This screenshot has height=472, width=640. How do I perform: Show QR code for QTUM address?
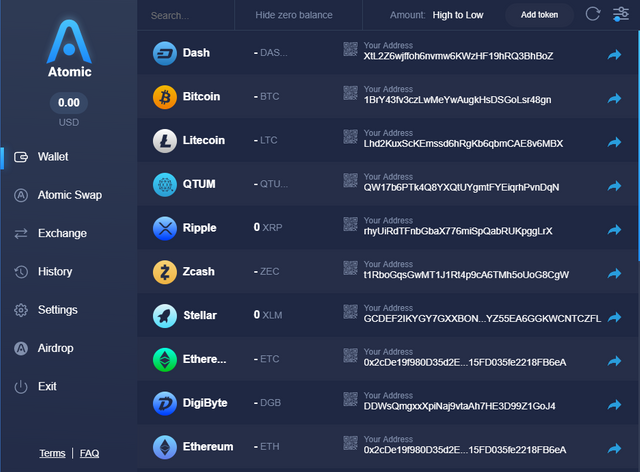pyautogui.click(x=351, y=180)
